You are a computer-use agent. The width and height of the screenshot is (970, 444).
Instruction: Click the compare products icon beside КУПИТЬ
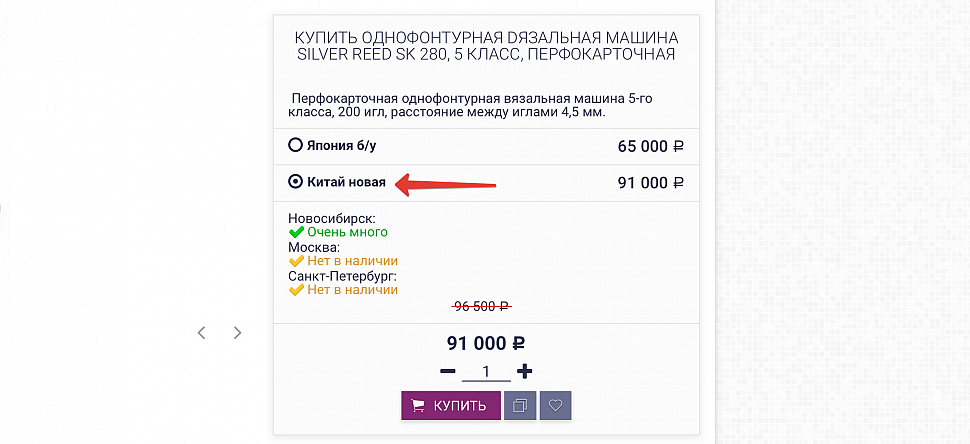point(520,406)
